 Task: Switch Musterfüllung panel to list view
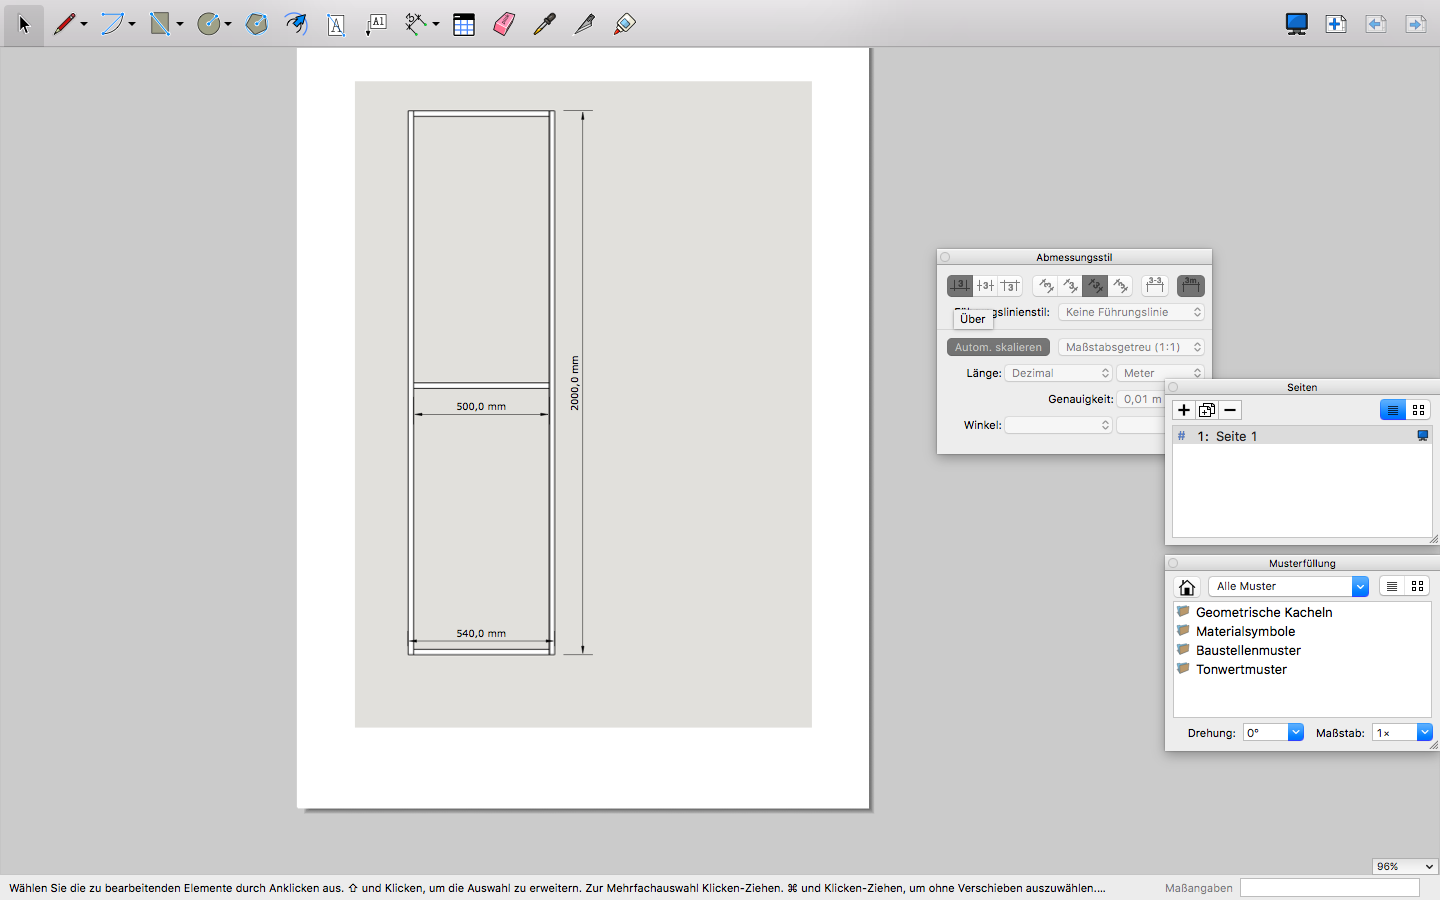click(x=1392, y=586)
